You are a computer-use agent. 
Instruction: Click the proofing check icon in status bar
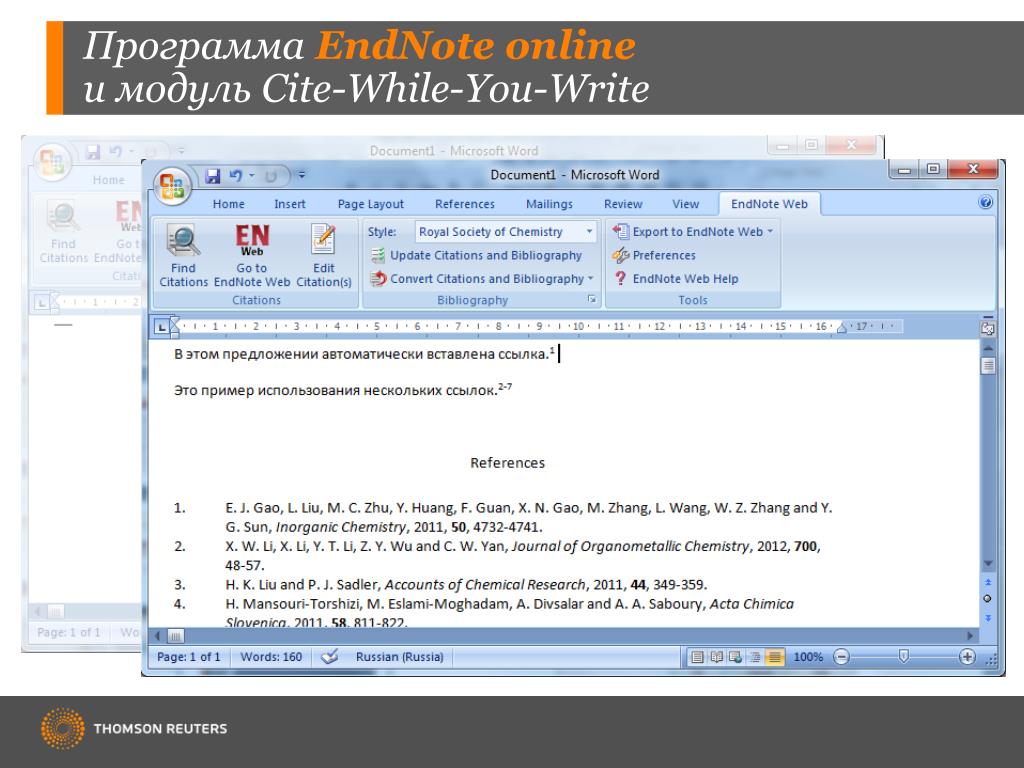(330, 656)
